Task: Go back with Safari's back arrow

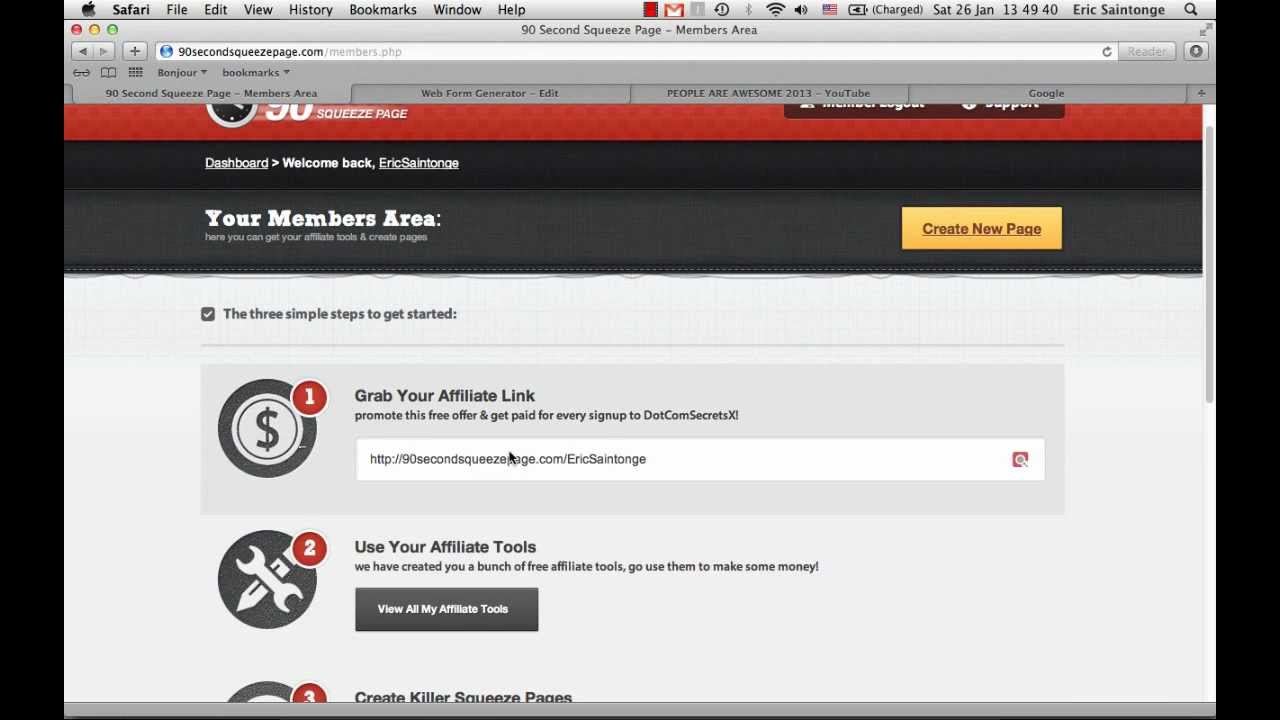Action: pos(83,51)
